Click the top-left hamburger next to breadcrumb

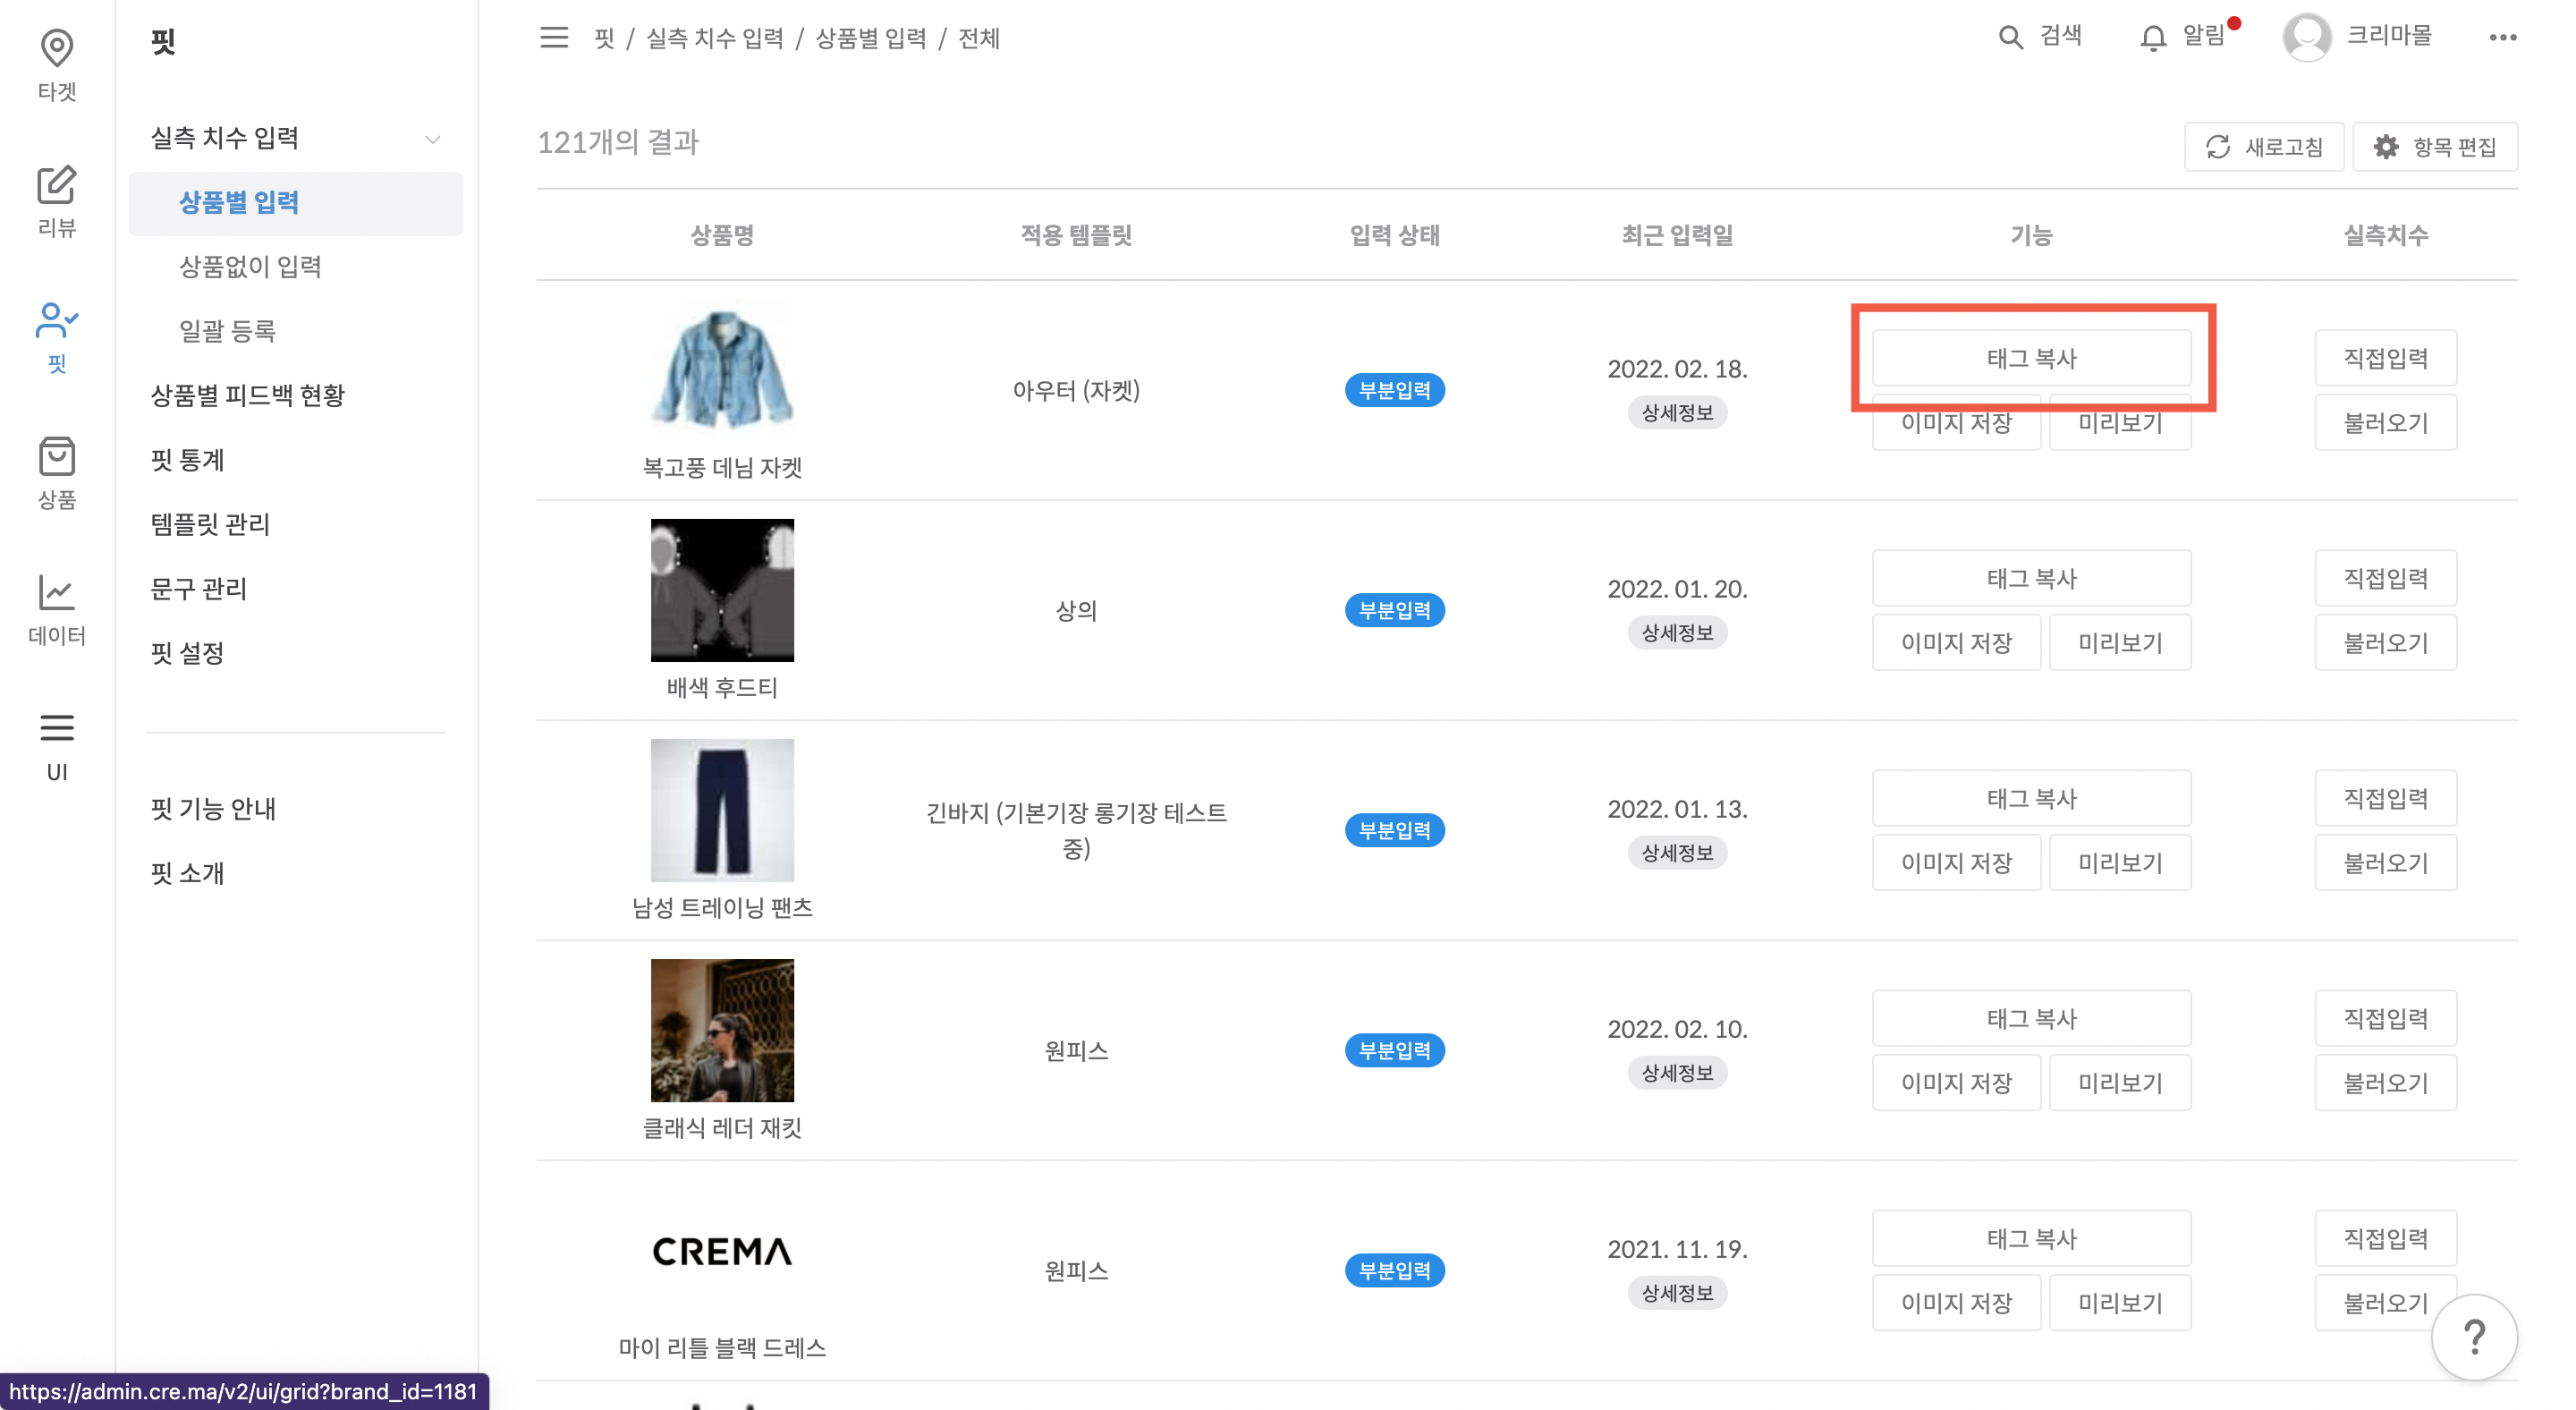tap(554, 38)
